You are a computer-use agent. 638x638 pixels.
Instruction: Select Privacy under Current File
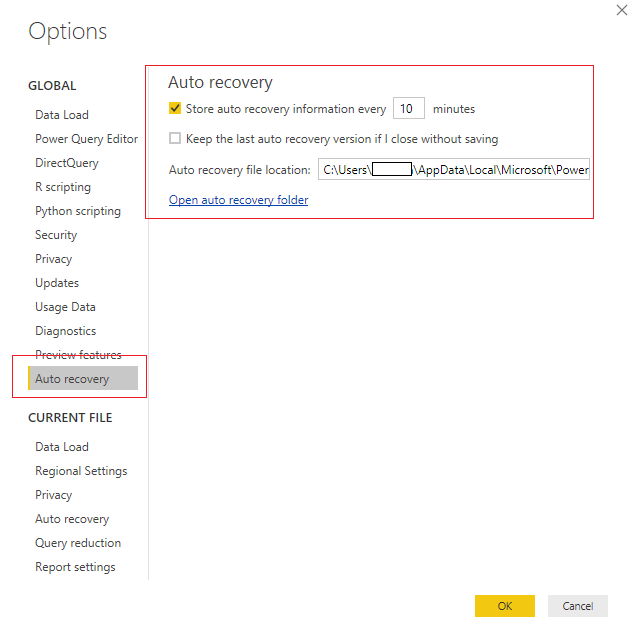pos(54,495)
